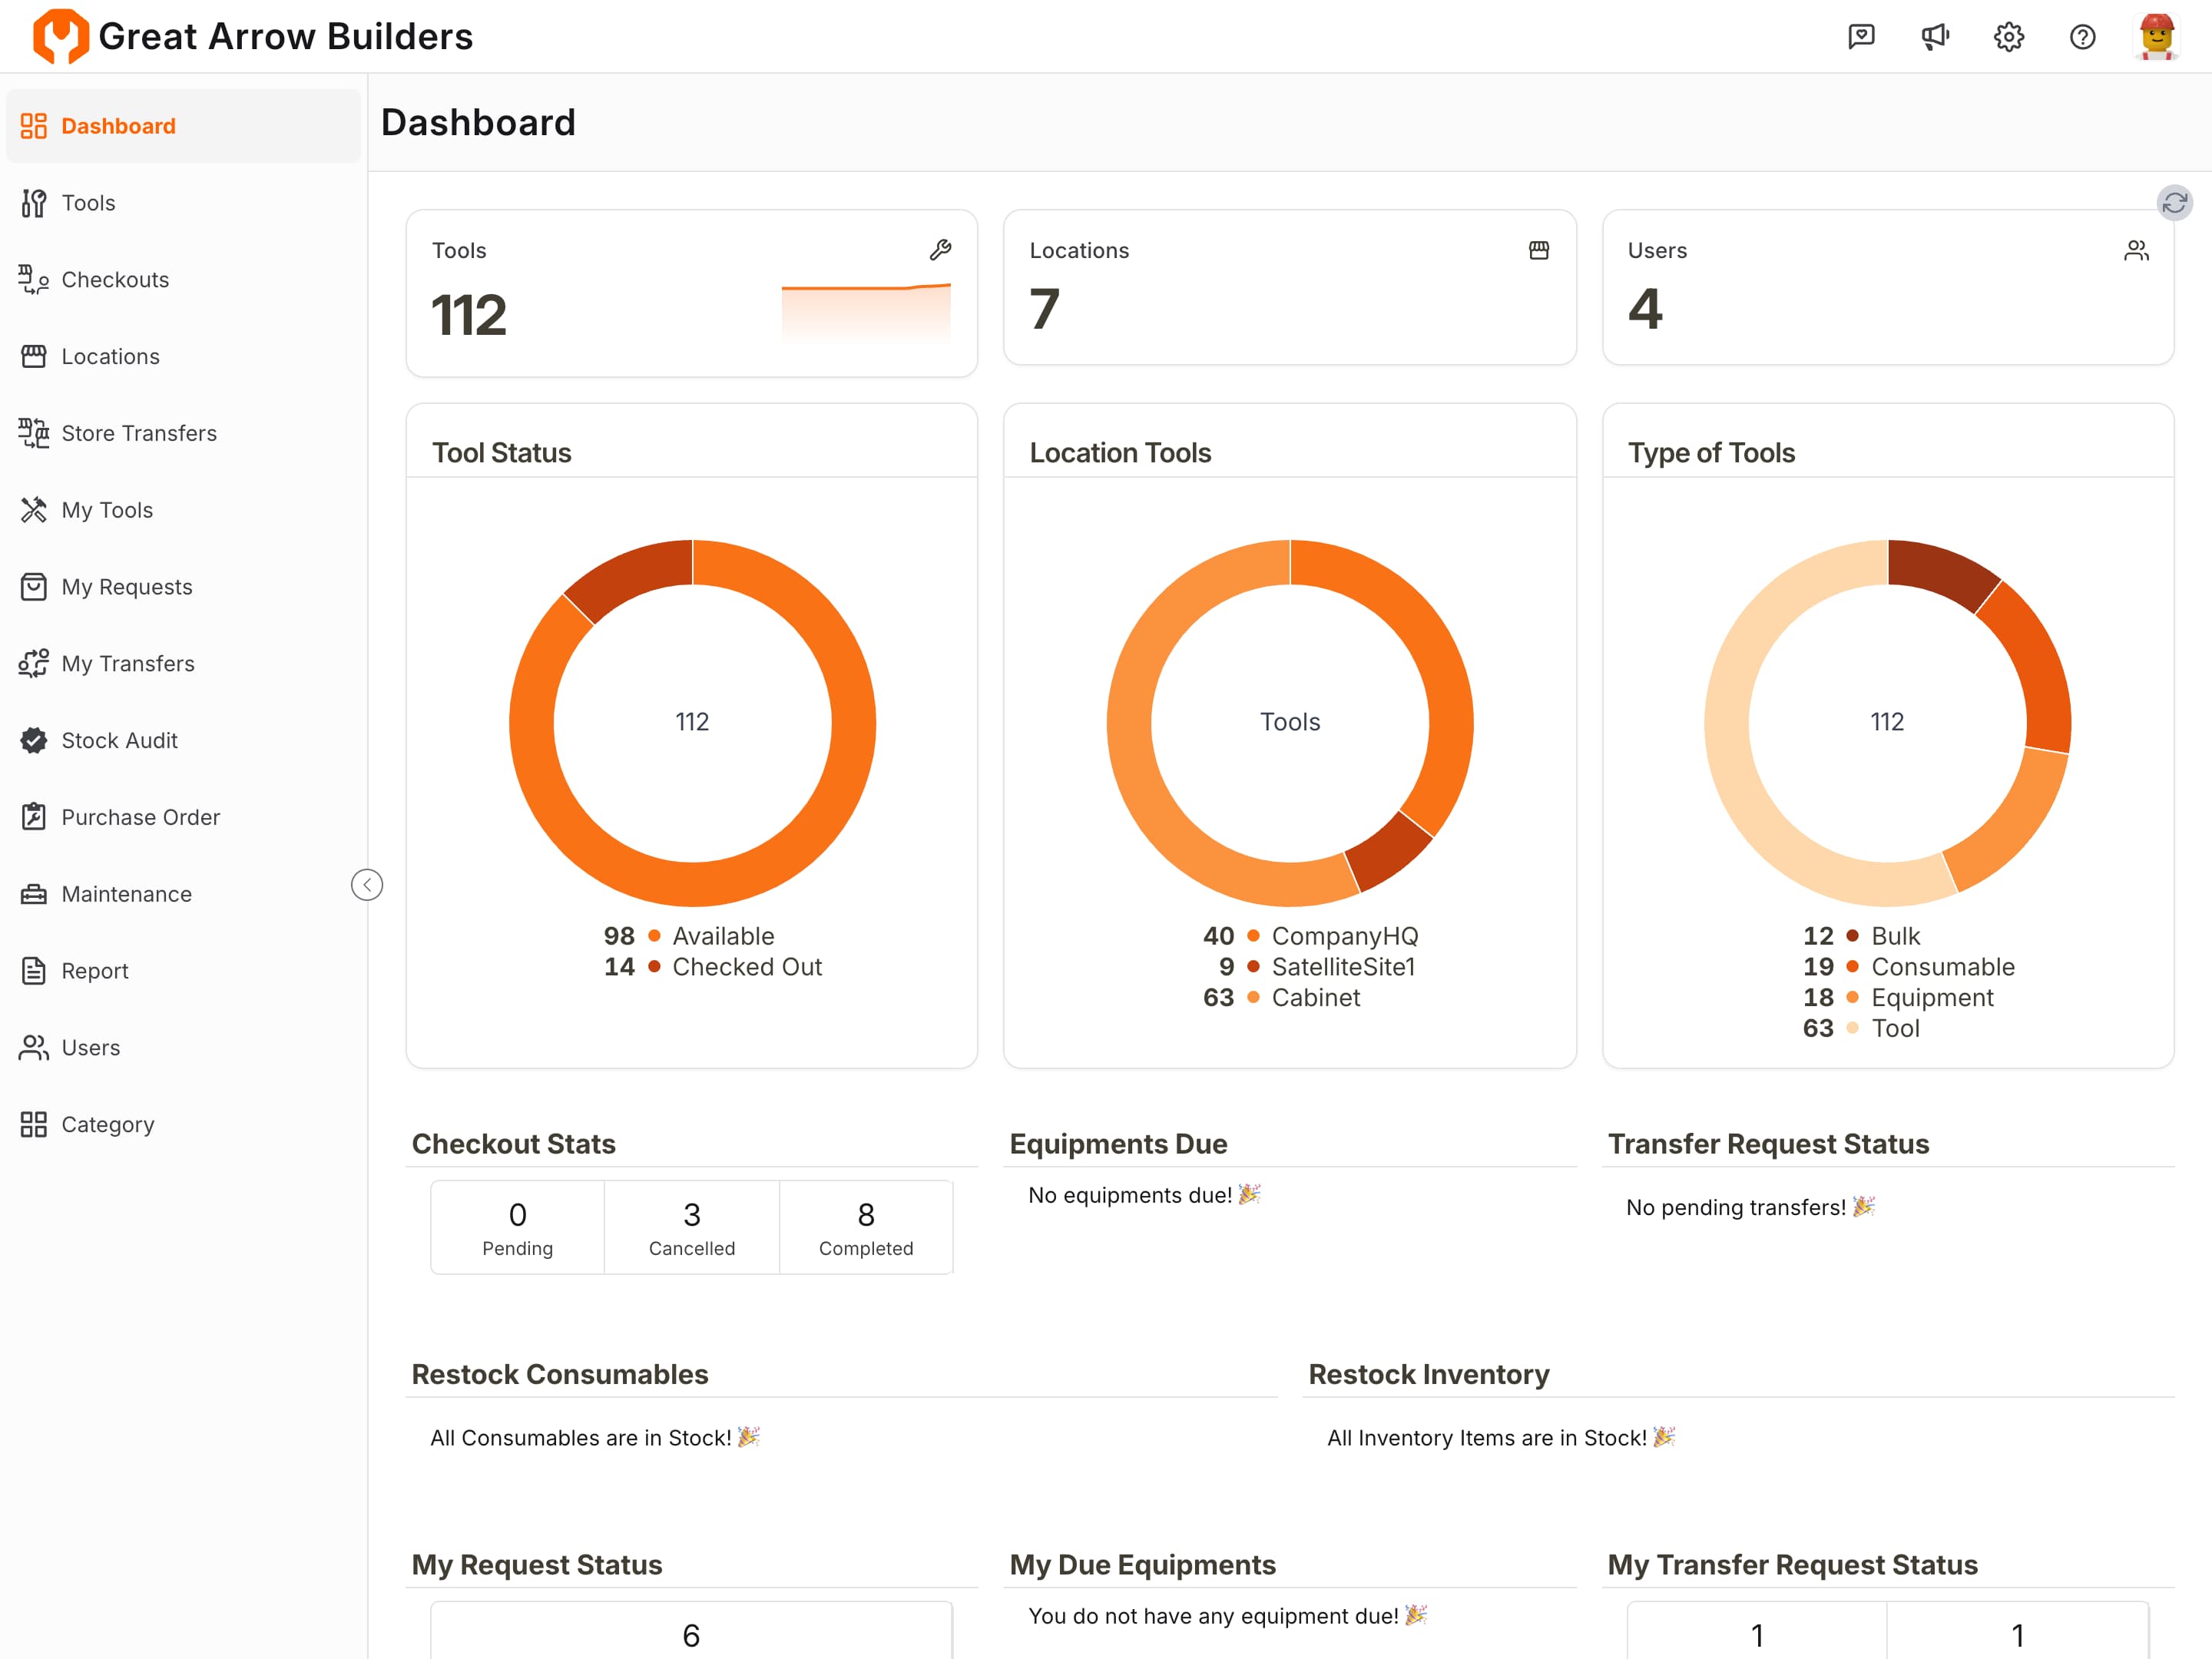Go to Stock Audit page
Viewport: 2212px width, 1659px height.
pos(119,740)
